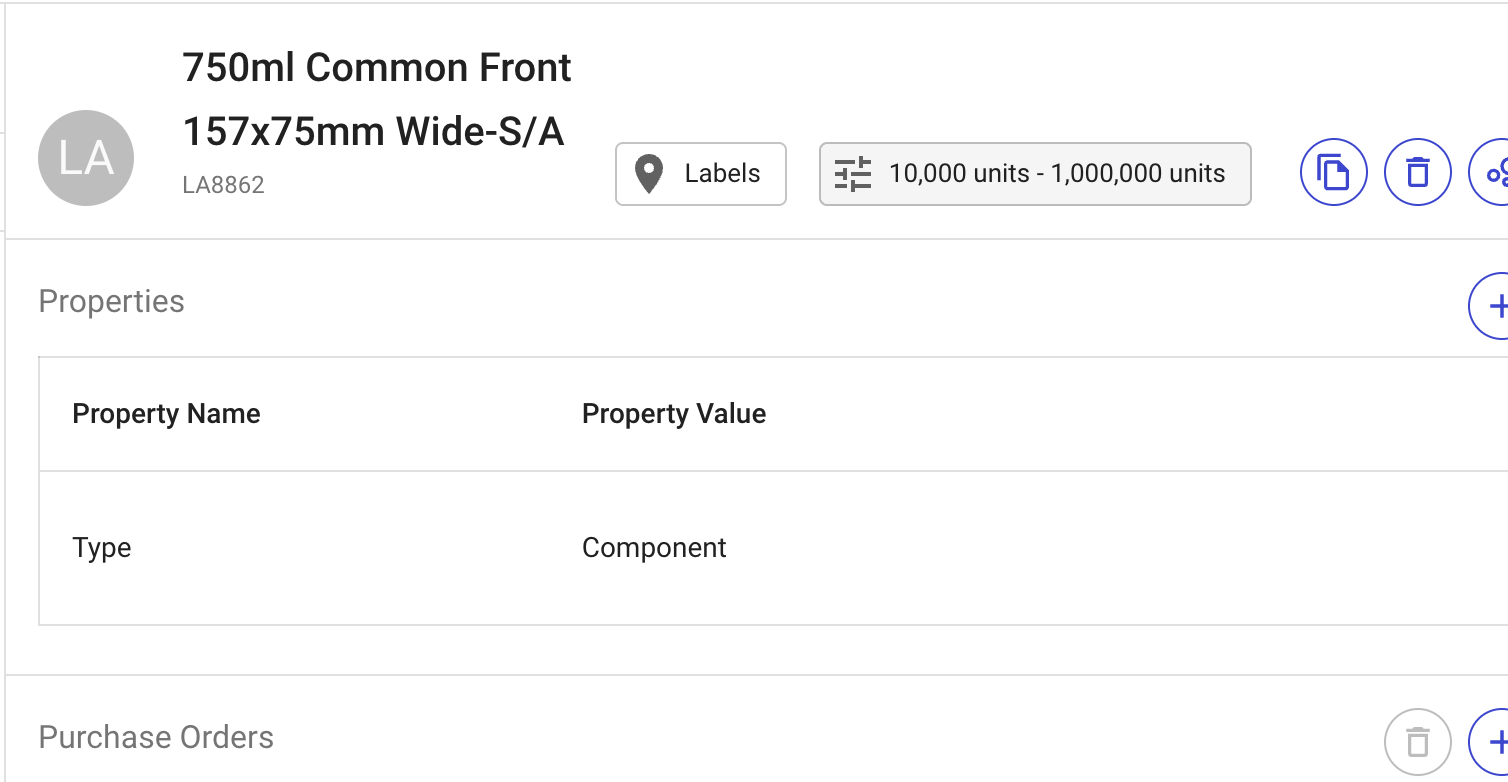Click the sliders icon beside the units range
The width and height of the screenshot is (1508, 782).
[853, 174]
